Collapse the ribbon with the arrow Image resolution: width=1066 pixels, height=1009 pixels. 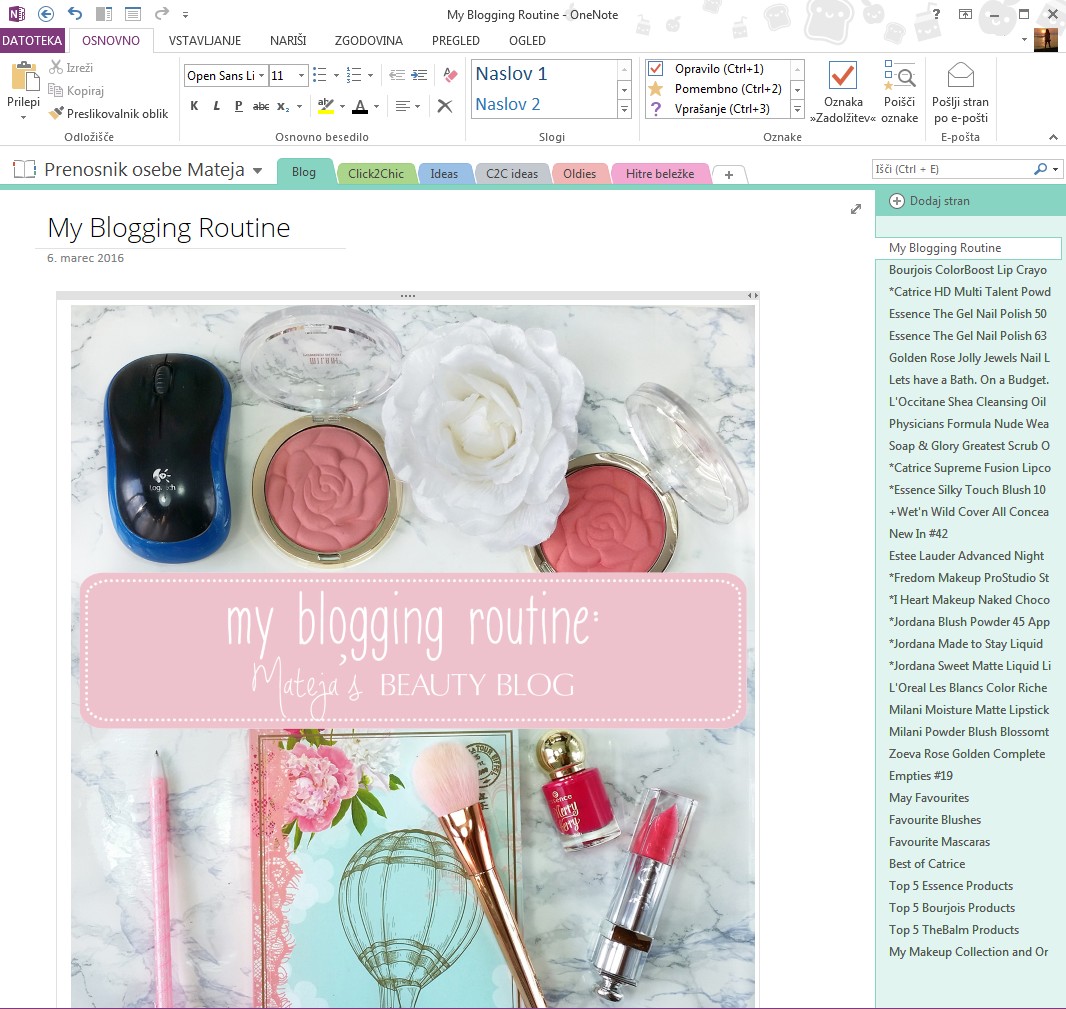coord(1053,137)
